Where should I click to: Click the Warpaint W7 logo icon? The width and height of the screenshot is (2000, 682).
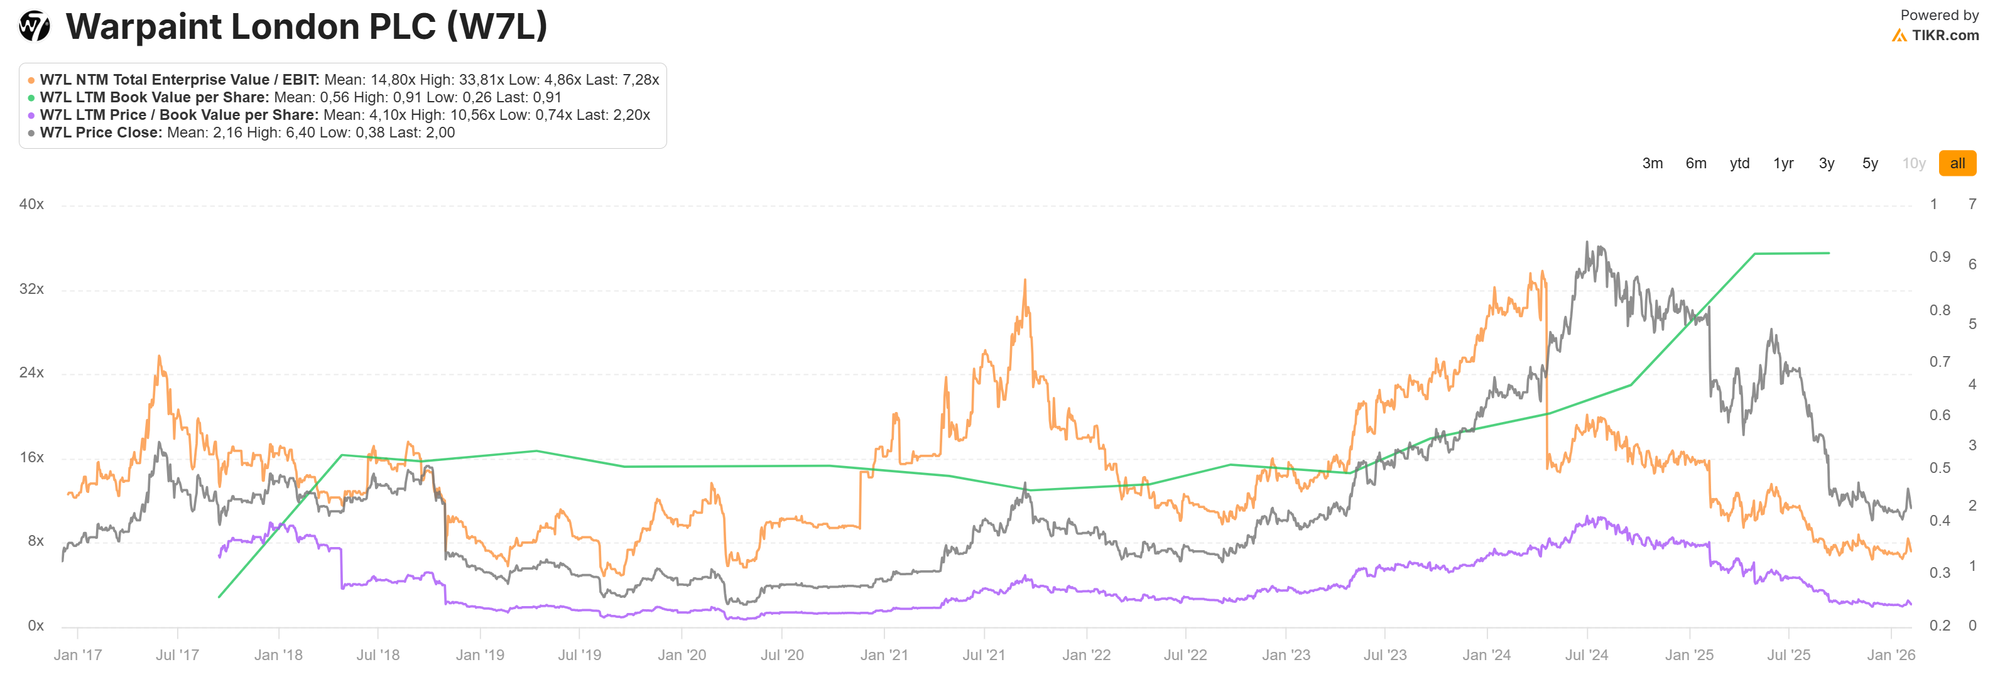coord(35,27)
